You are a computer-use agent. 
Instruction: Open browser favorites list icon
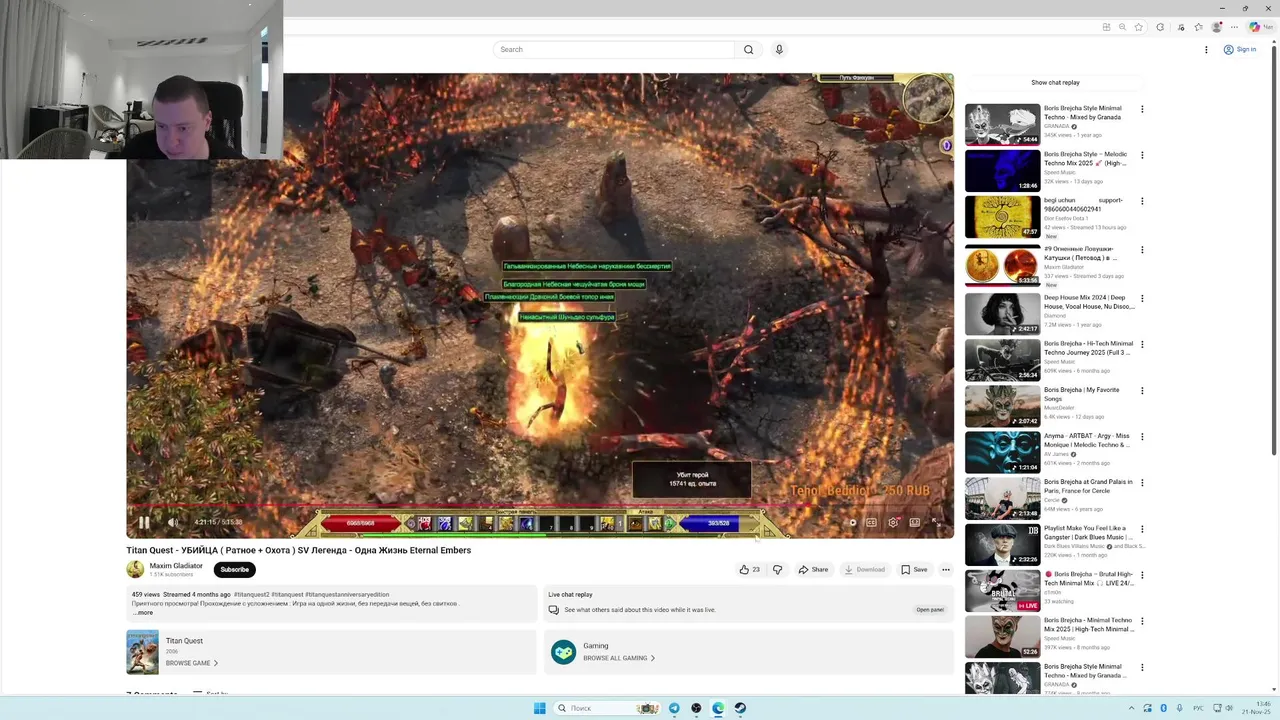pyautogui.click(x=1198, y=27)
